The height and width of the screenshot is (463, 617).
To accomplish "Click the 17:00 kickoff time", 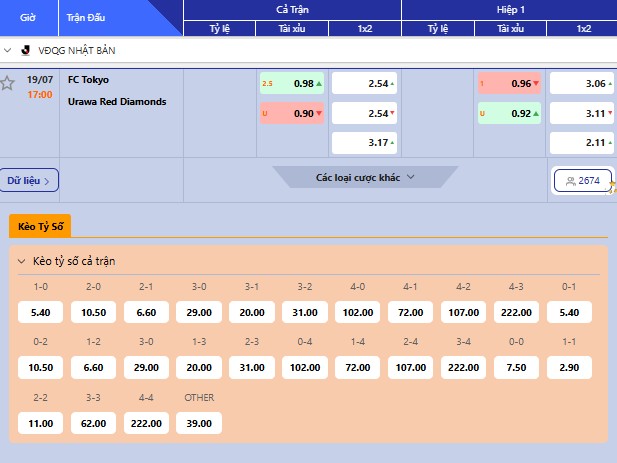I will (40, 95).
